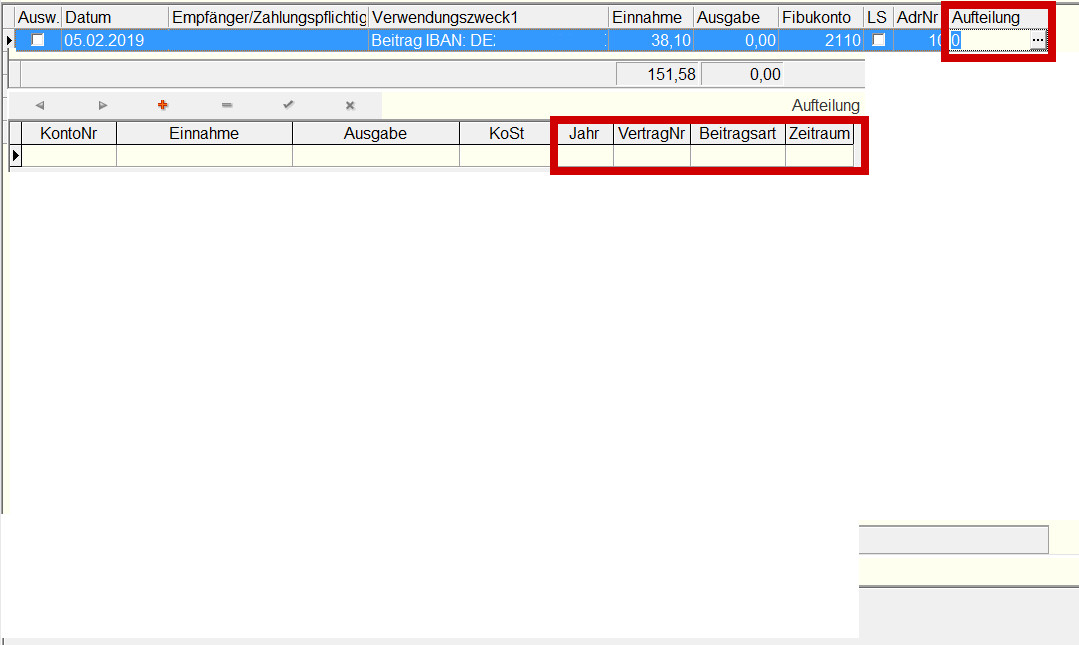The image size is (1079, 645).
Task: Select the VertragNr cell in split grid
Action: pyautogui.click(x=651, y=156)
